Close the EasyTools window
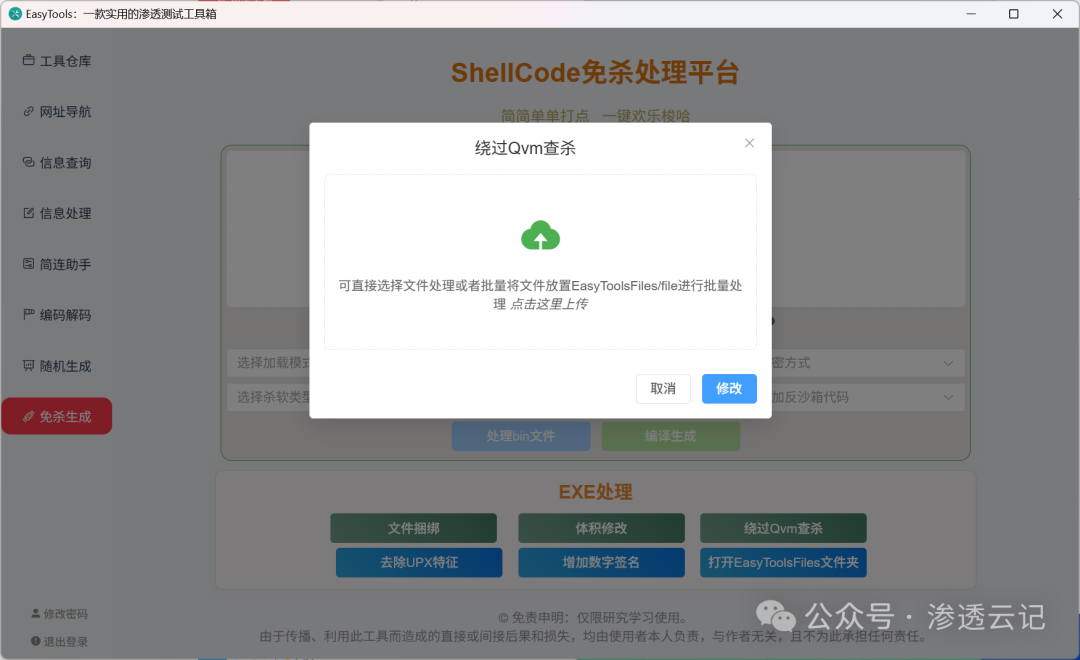Image resolution: width=1080 pixels, height=660 pixels. pyautogui.click(x=1057, y=14)
